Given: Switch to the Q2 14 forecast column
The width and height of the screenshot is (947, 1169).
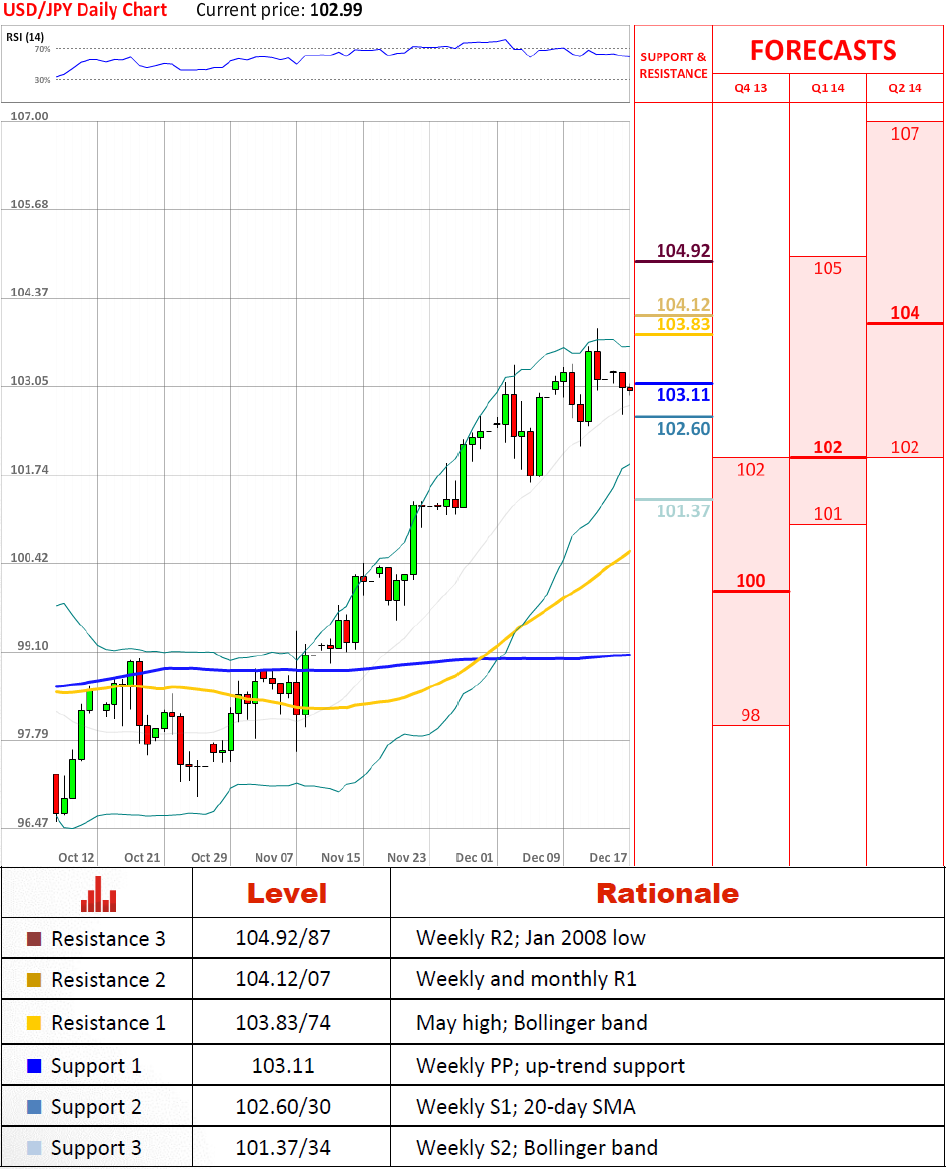Looking at the screenshot, I should tap(905, 88).
